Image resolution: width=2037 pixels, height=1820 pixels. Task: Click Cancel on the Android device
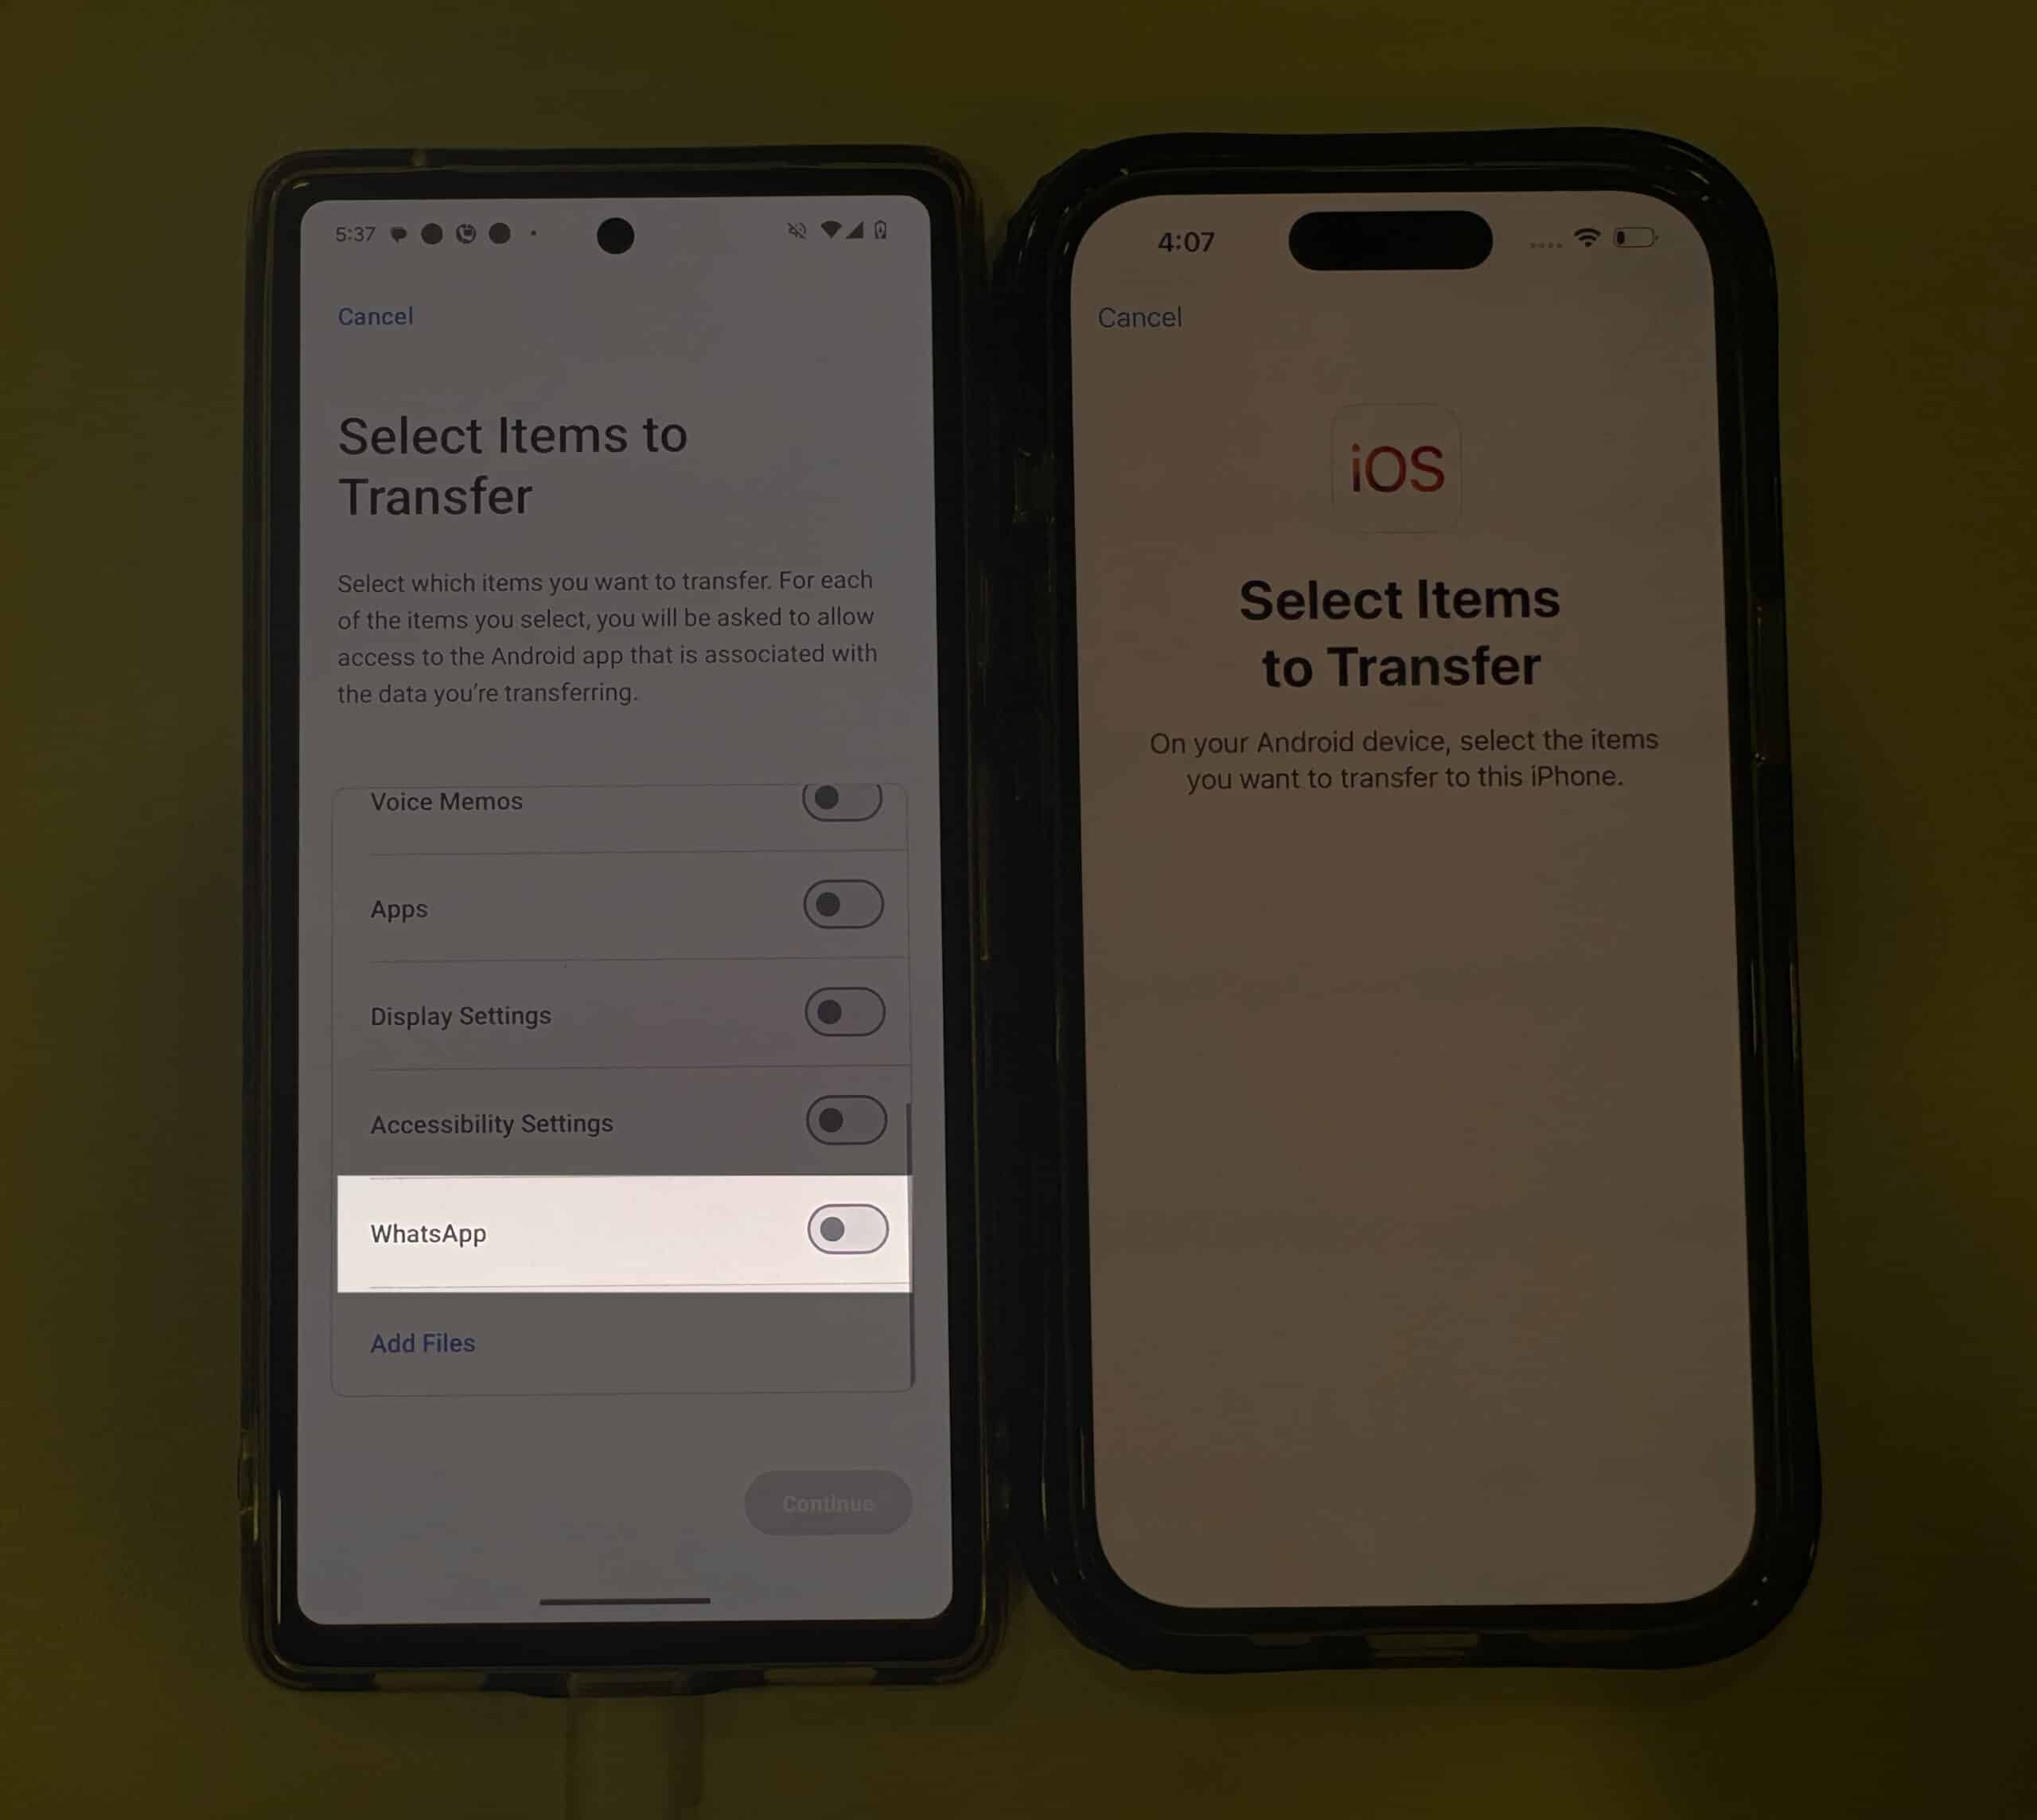374,316
